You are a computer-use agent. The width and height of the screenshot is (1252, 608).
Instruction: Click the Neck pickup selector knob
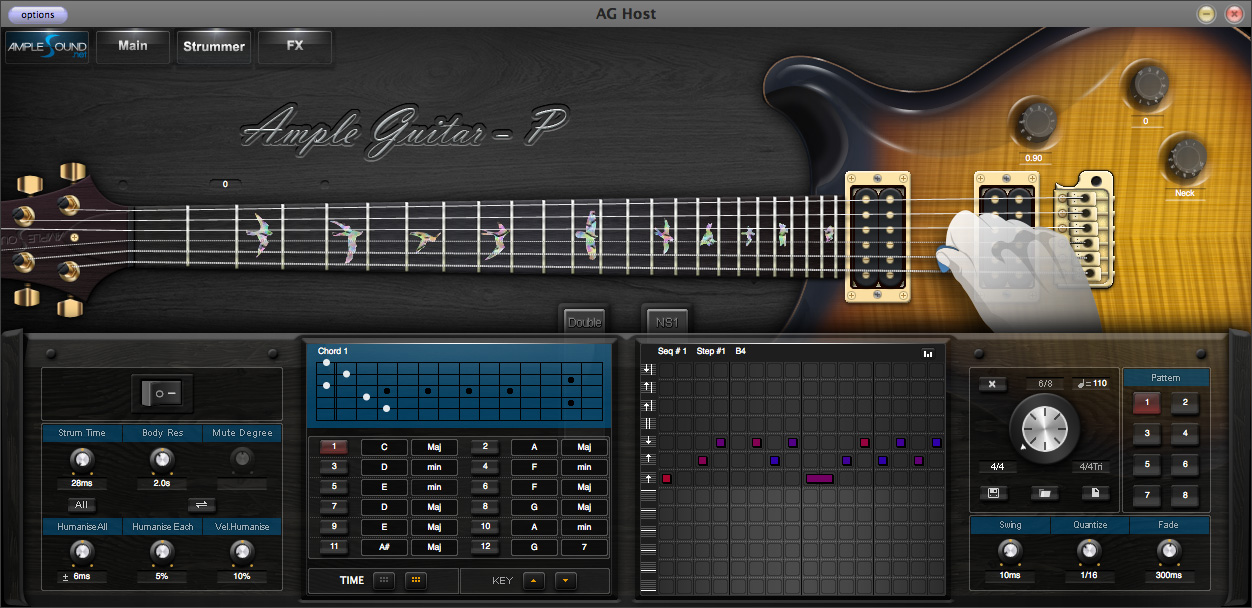pyautogui.click(x=1186, y=159)
